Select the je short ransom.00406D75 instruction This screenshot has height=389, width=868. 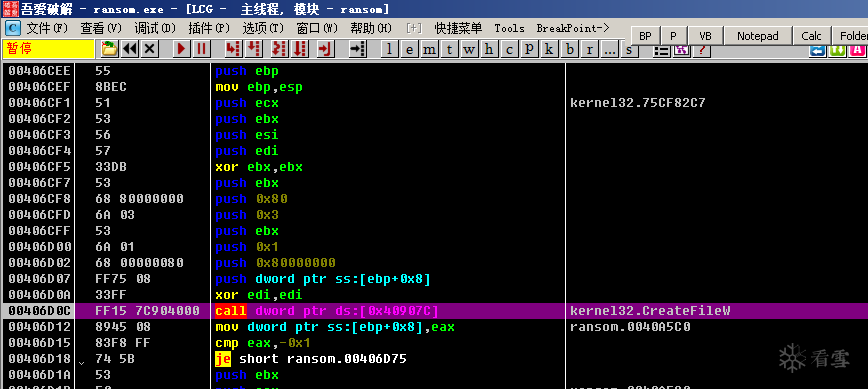[311, 359]
